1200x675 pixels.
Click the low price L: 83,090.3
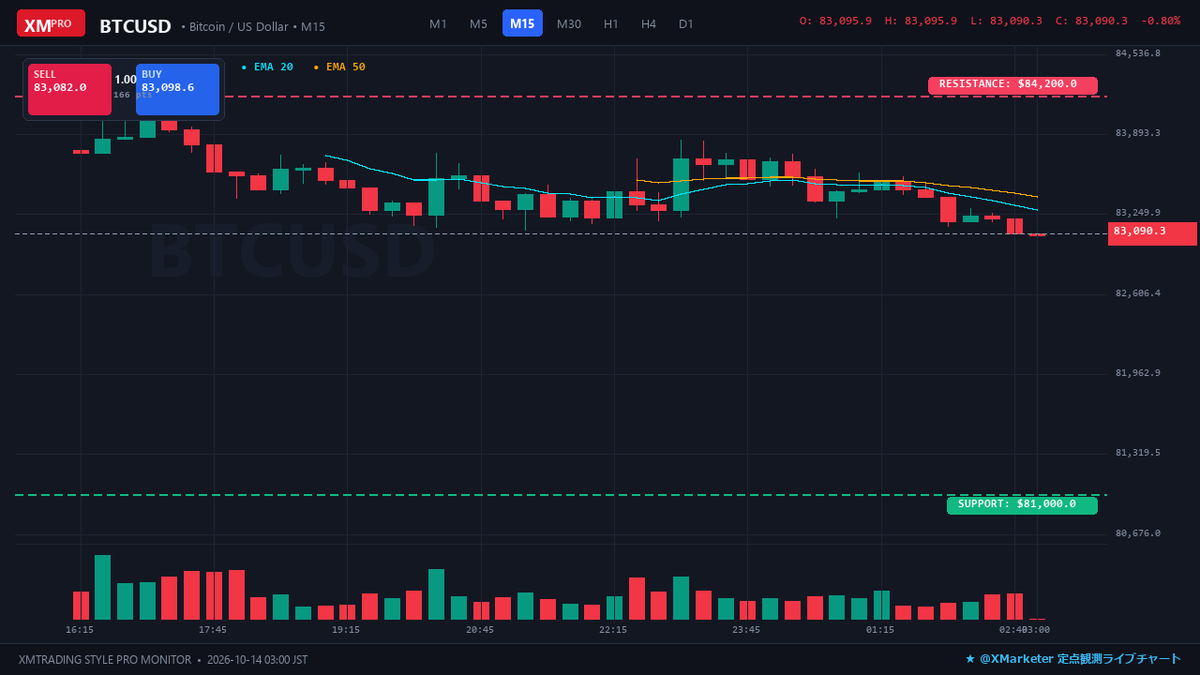[1006, 21]
